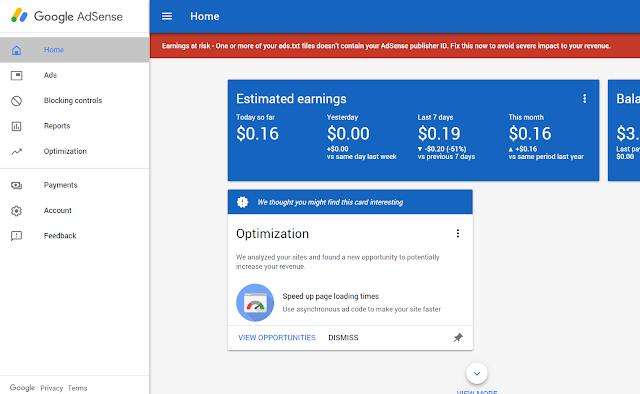Click the Reports chart icon

16,126
